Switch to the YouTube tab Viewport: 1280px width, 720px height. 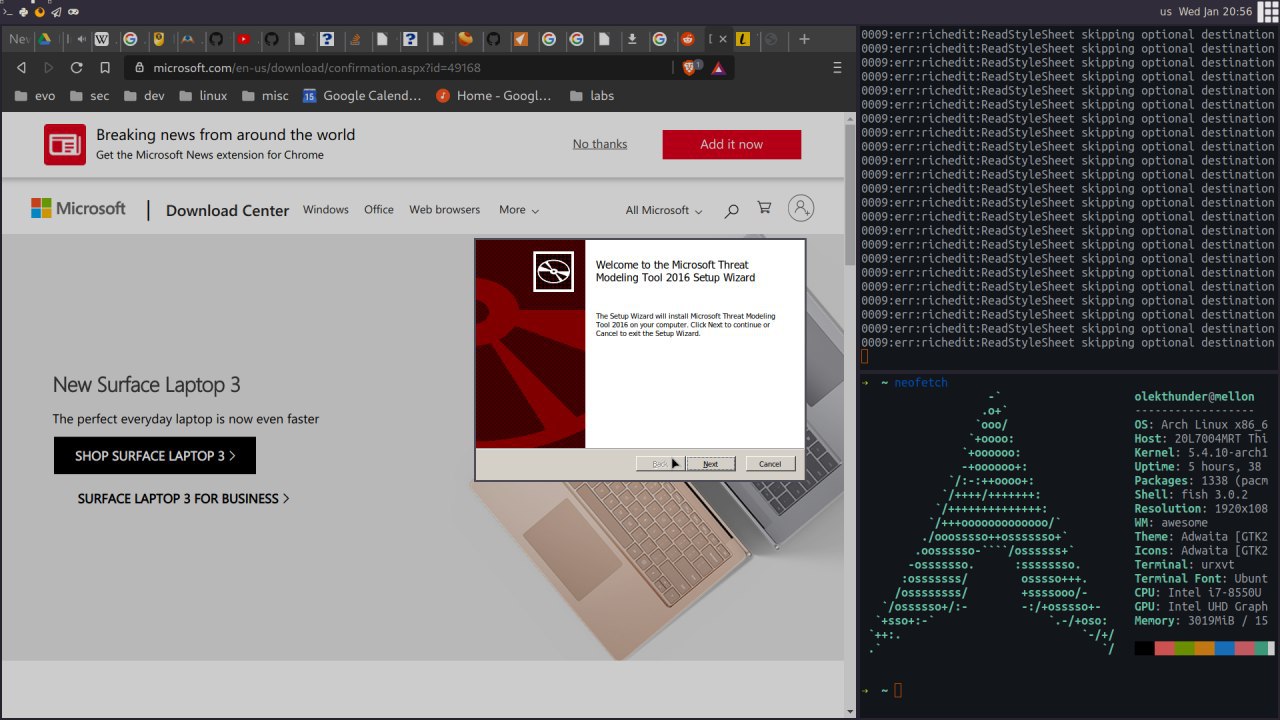243,39
